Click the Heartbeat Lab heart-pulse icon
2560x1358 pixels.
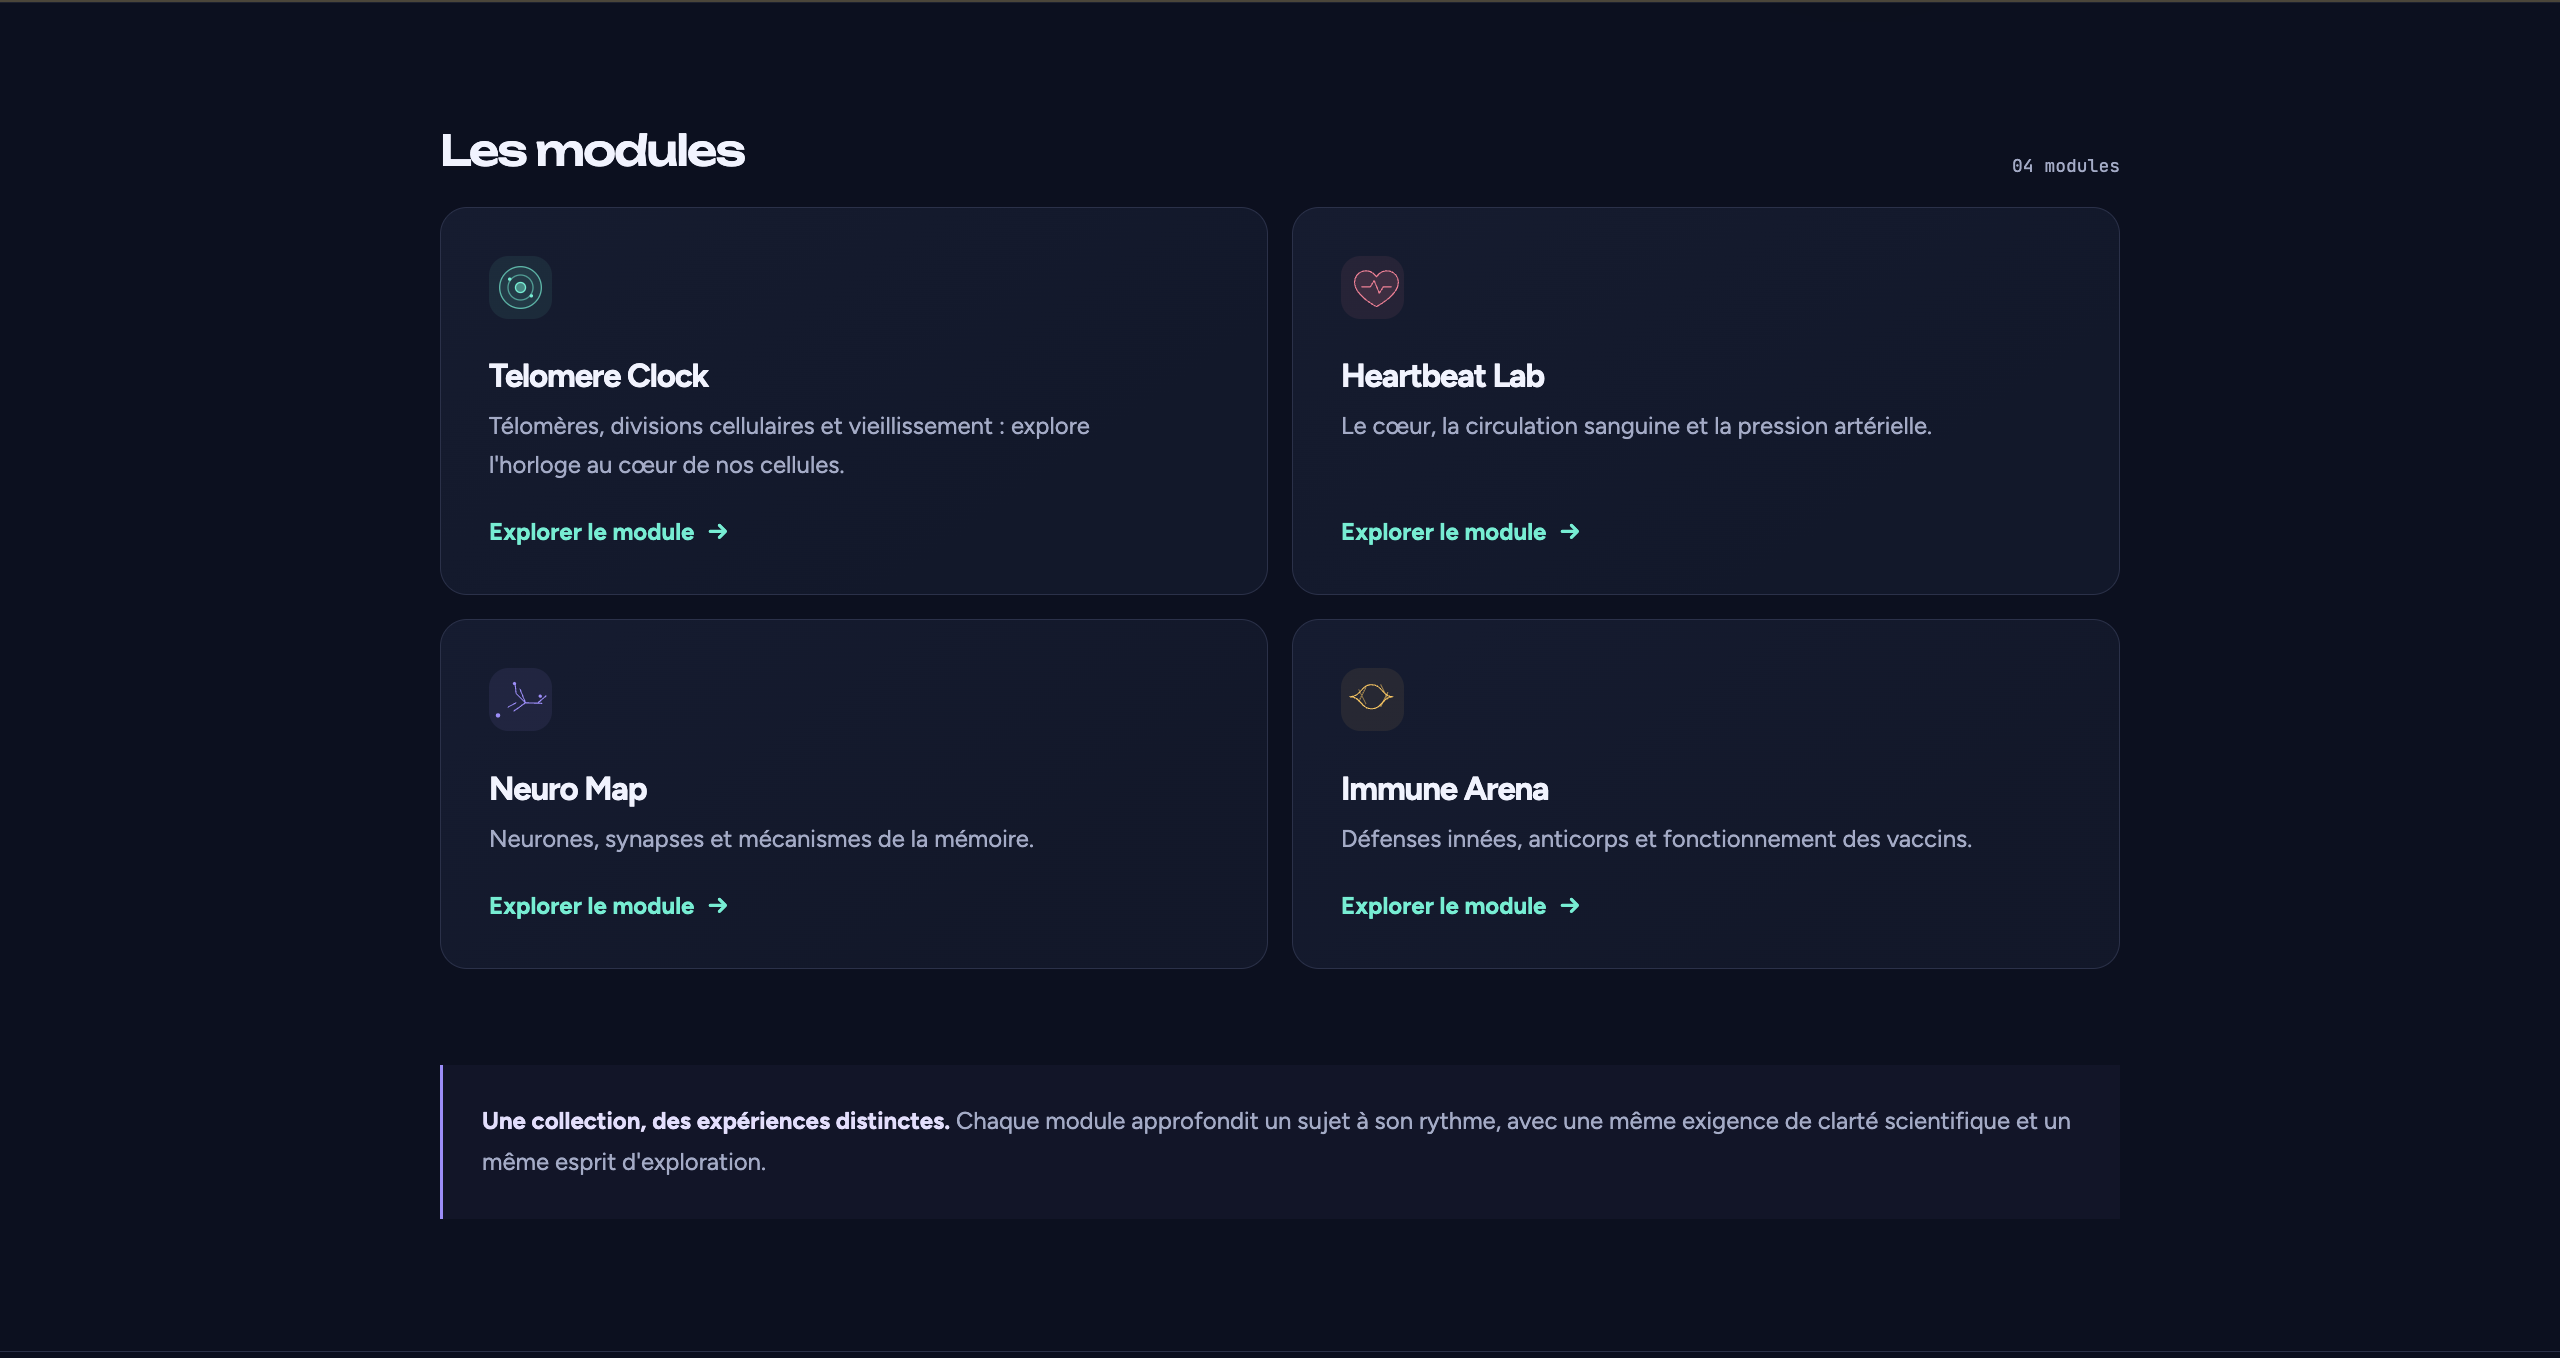pos(1372,288)
